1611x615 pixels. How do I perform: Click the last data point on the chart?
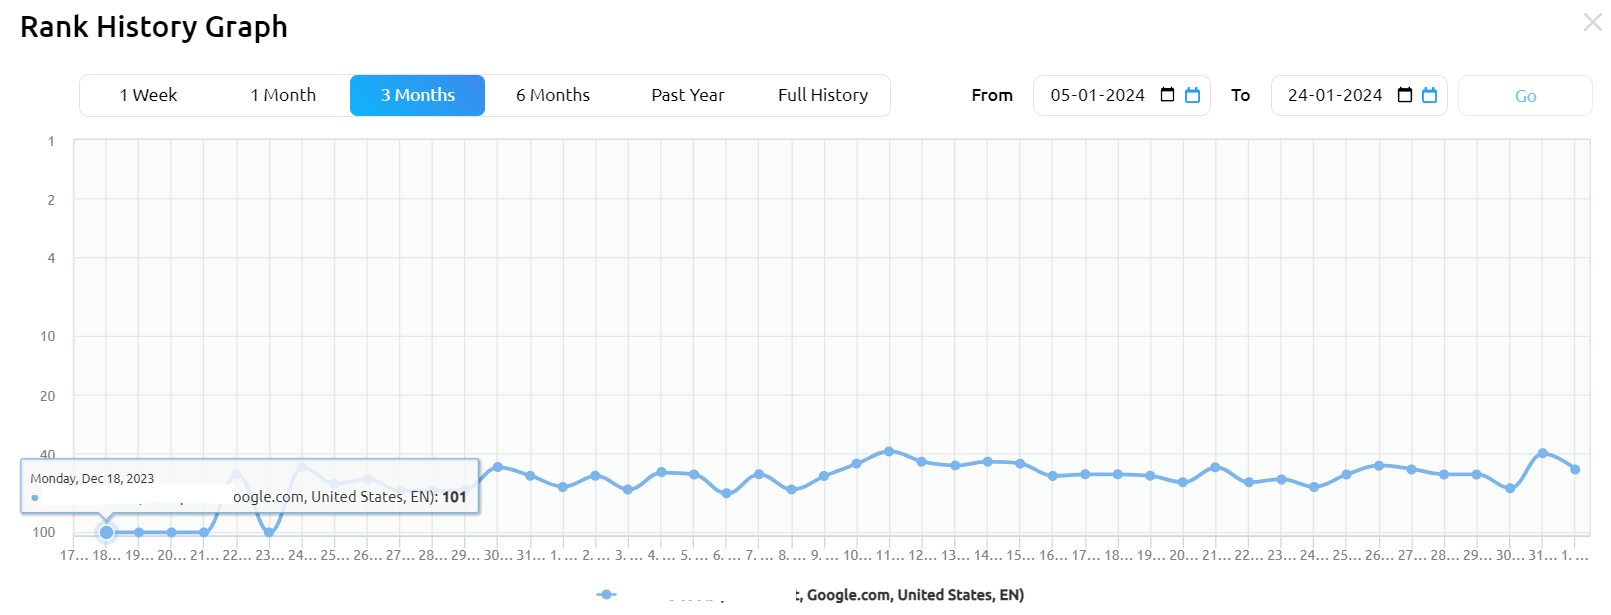(x=1575, y=469)
